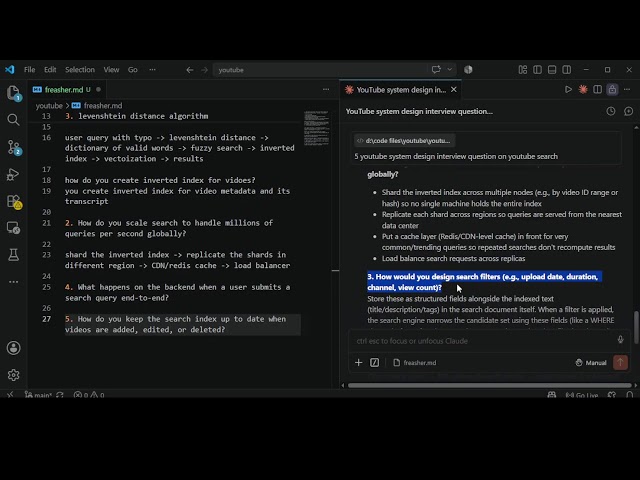Switch to YouTube system design Claude tab
Image resolution: width=640 pixels, height=480 pixels.
point(400,90)
